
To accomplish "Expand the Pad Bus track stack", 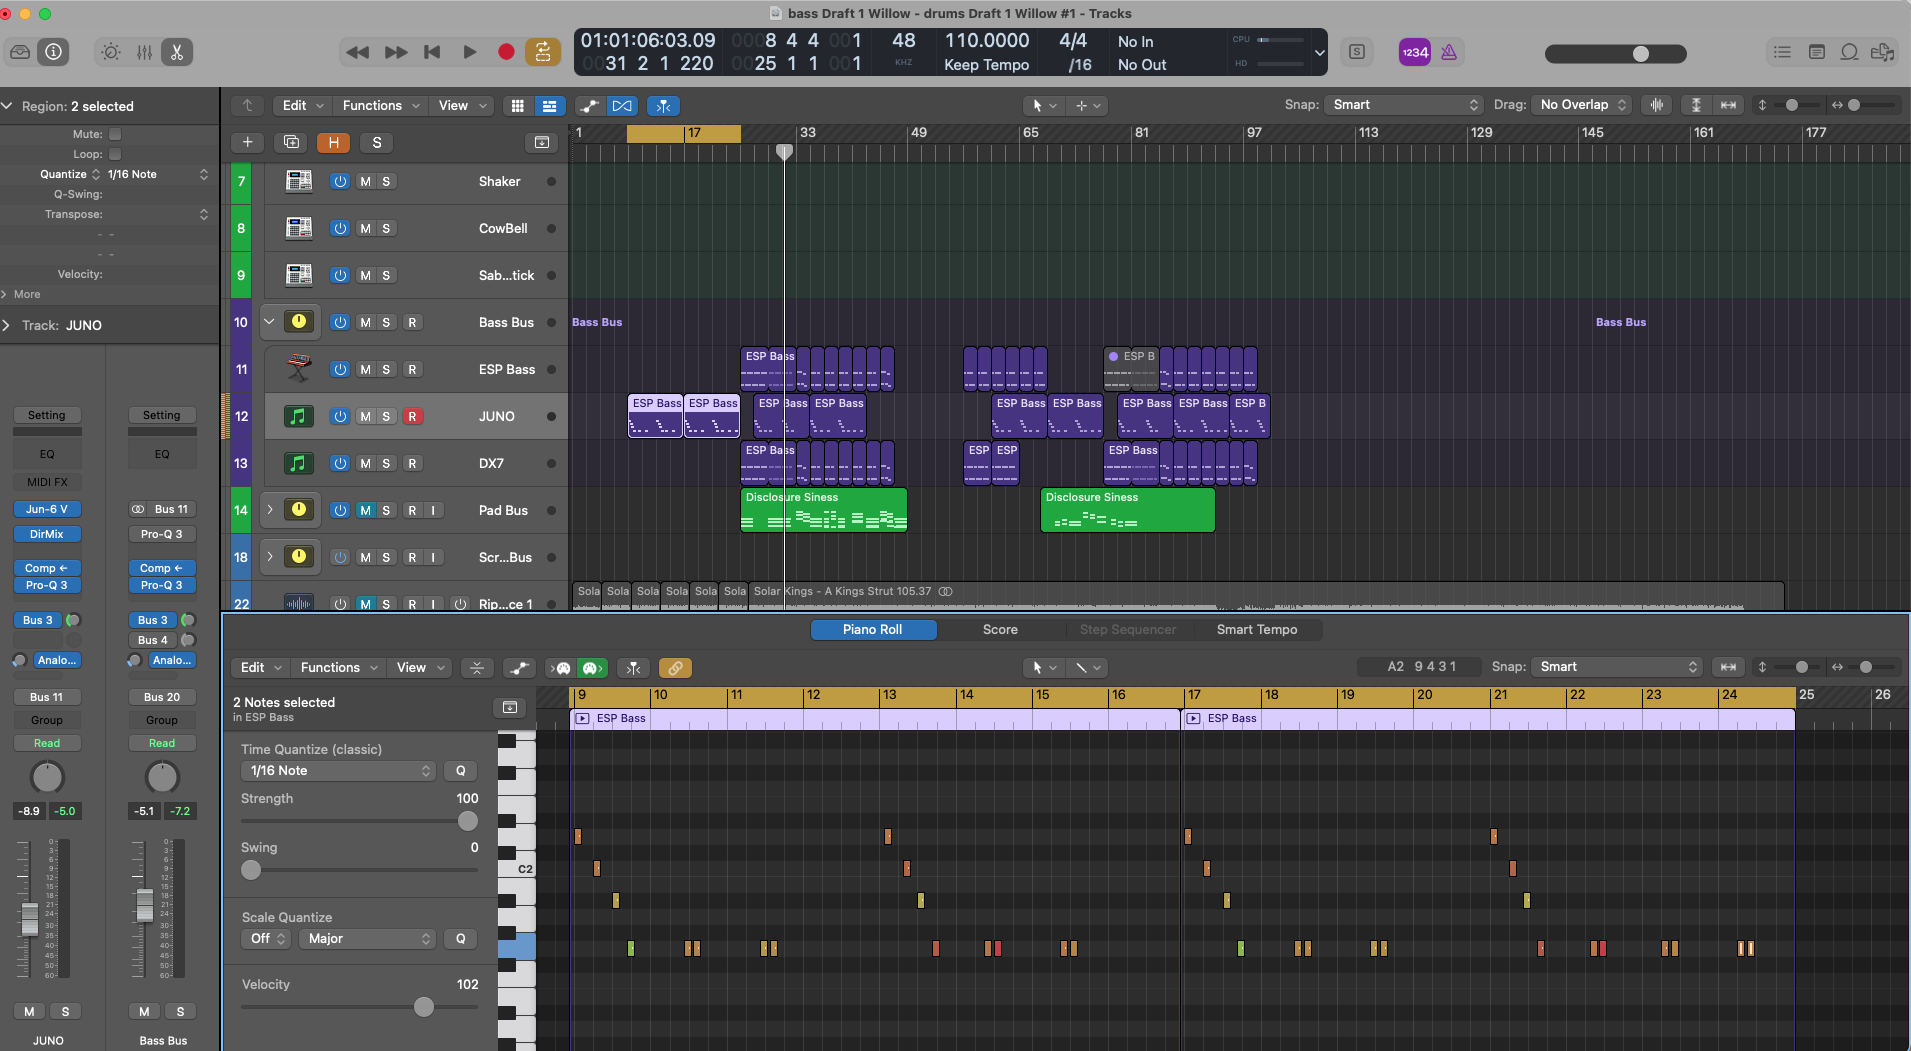I will (269, 510).
